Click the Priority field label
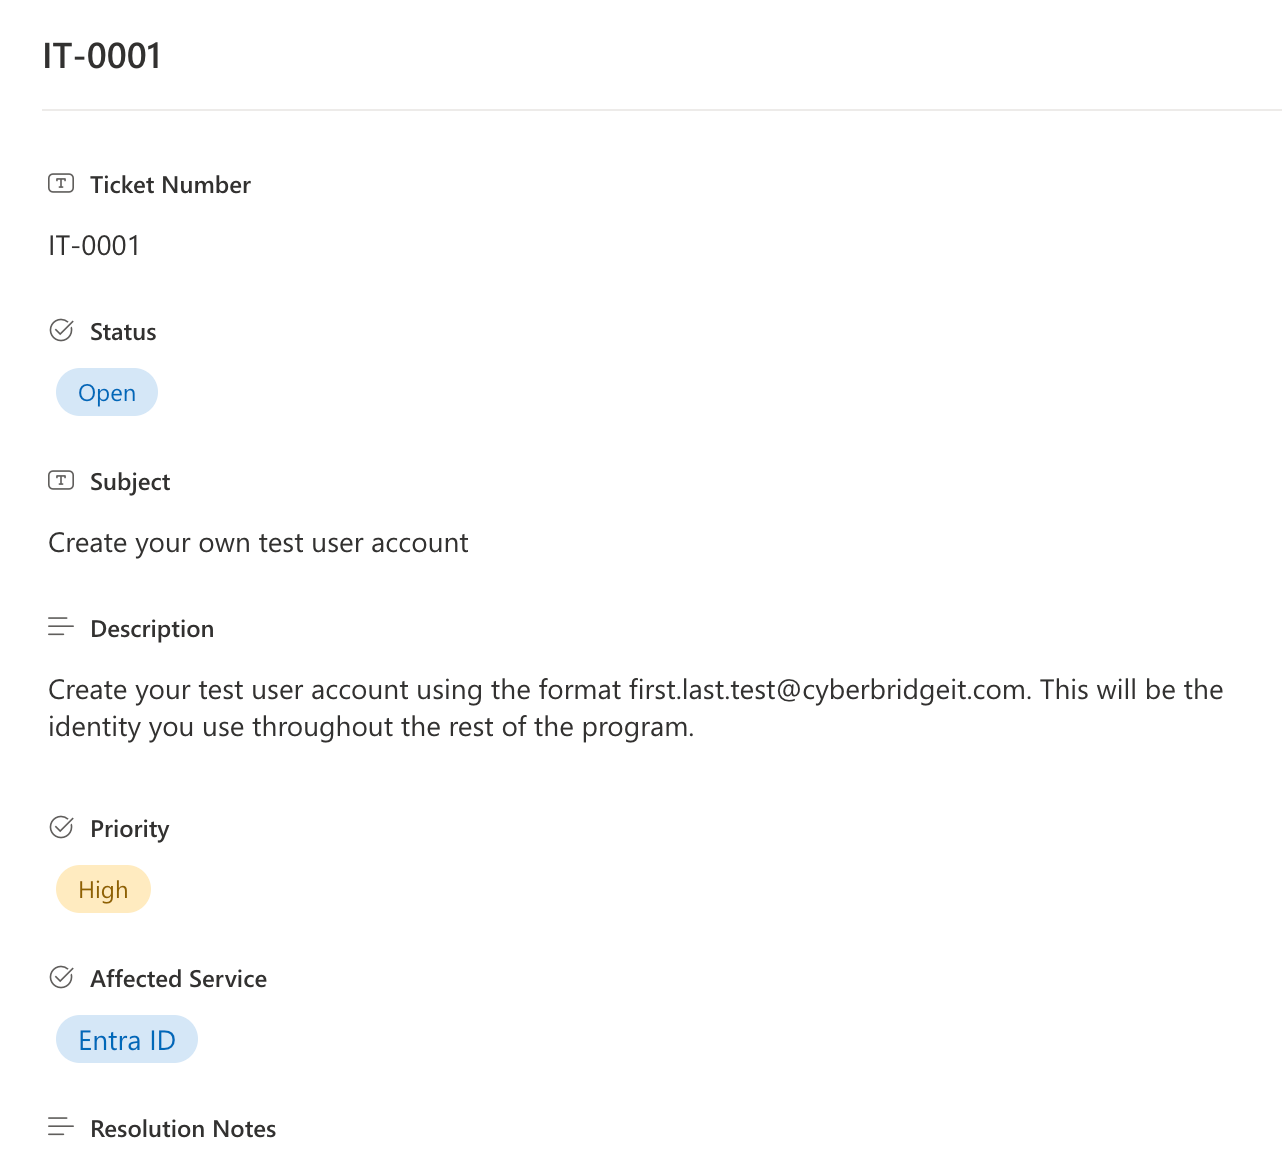The image size is (1282, 1156). [x=129, y=829]
